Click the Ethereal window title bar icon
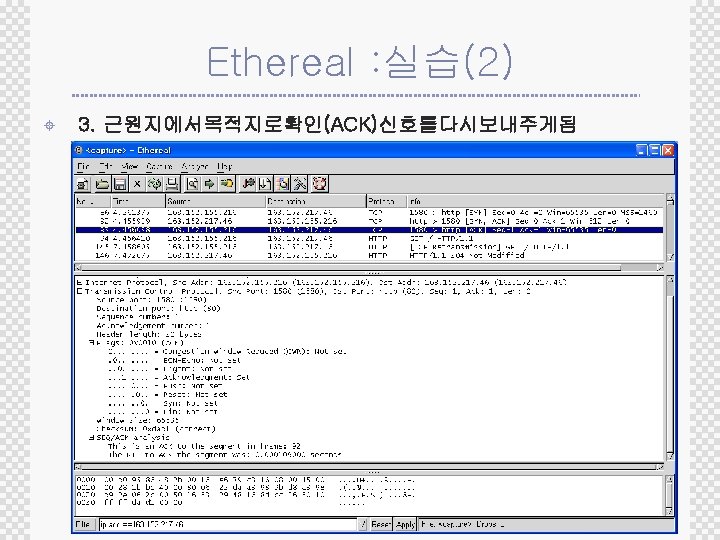 point(79,150)
